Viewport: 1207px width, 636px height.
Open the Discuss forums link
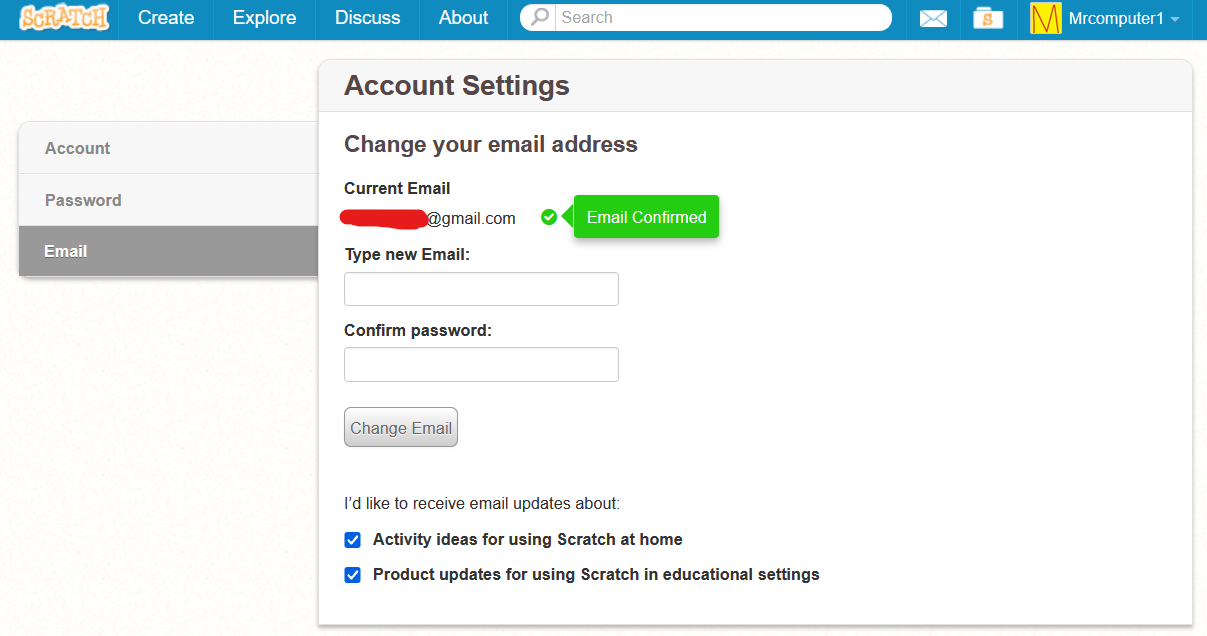point(367,18)
